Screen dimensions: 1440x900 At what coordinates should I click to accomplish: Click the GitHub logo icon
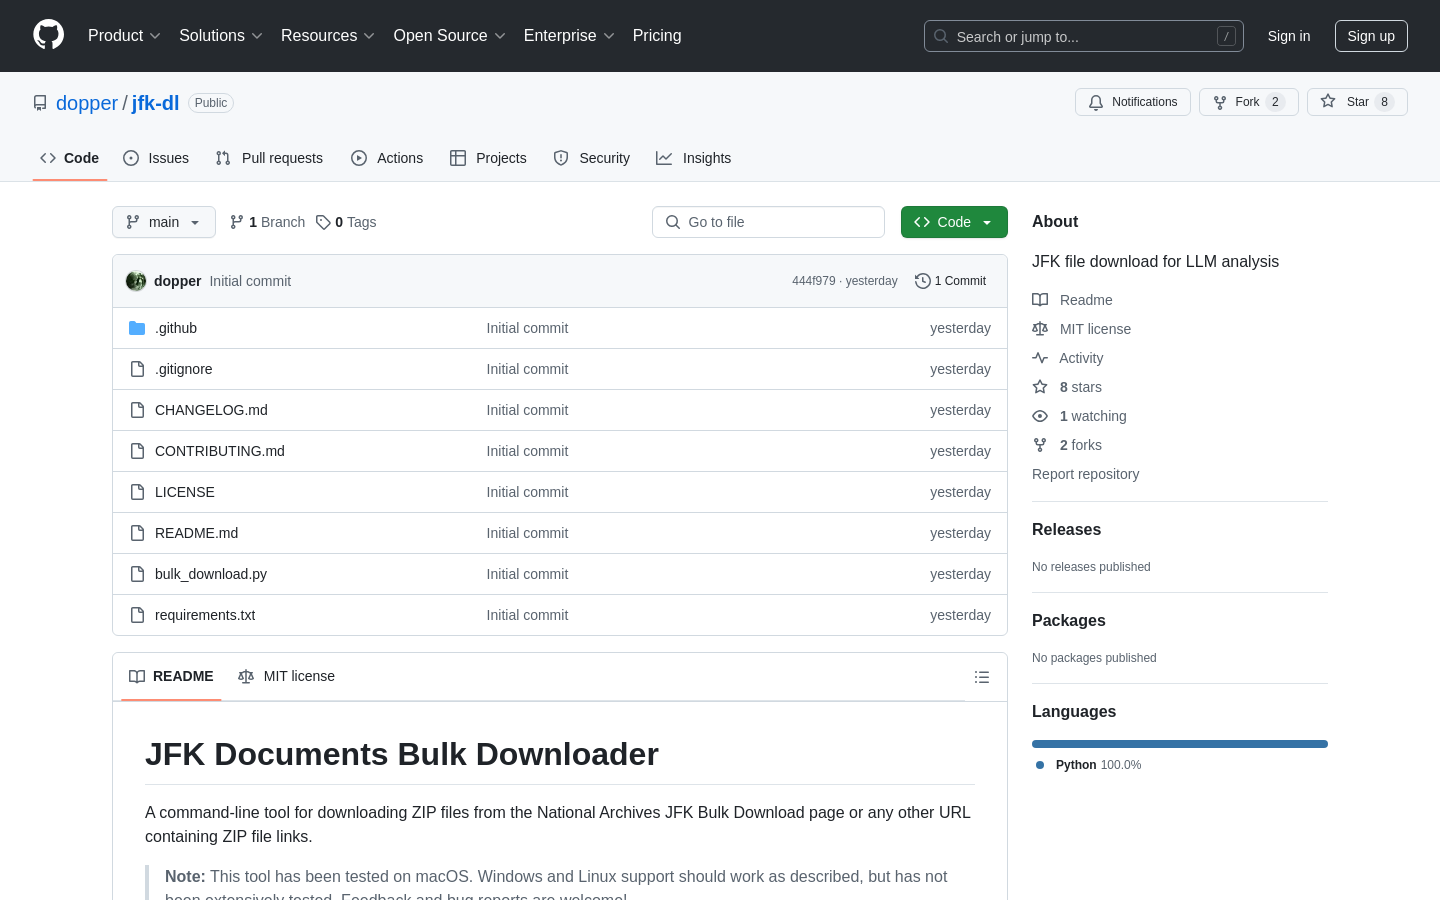(48, 35)
